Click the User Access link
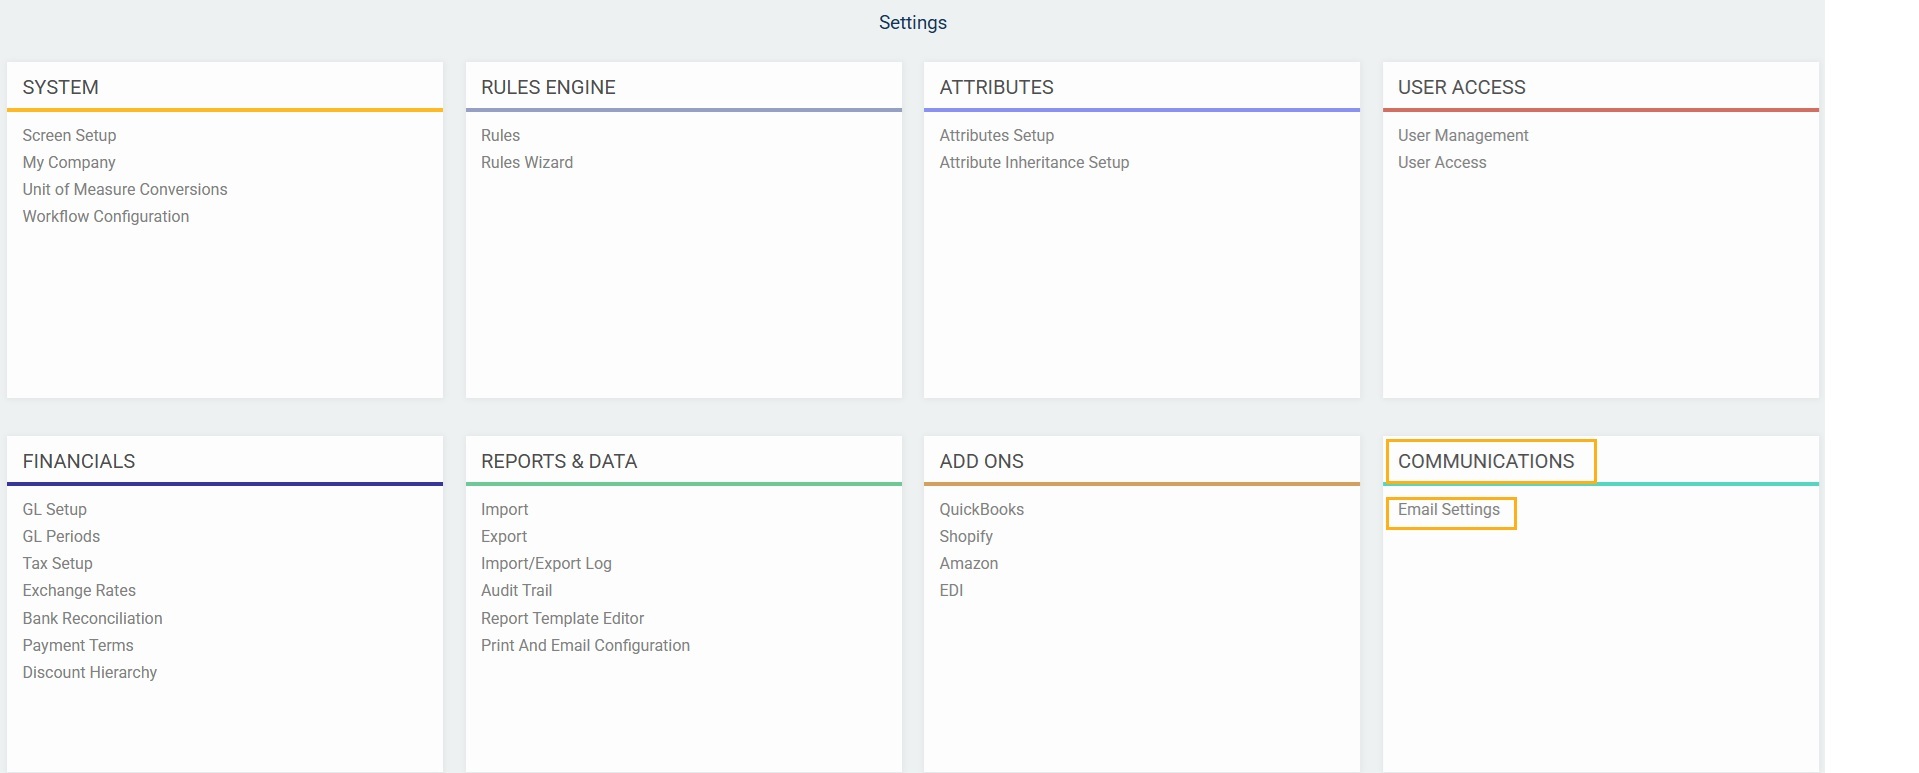 [x=1442, y=162]
